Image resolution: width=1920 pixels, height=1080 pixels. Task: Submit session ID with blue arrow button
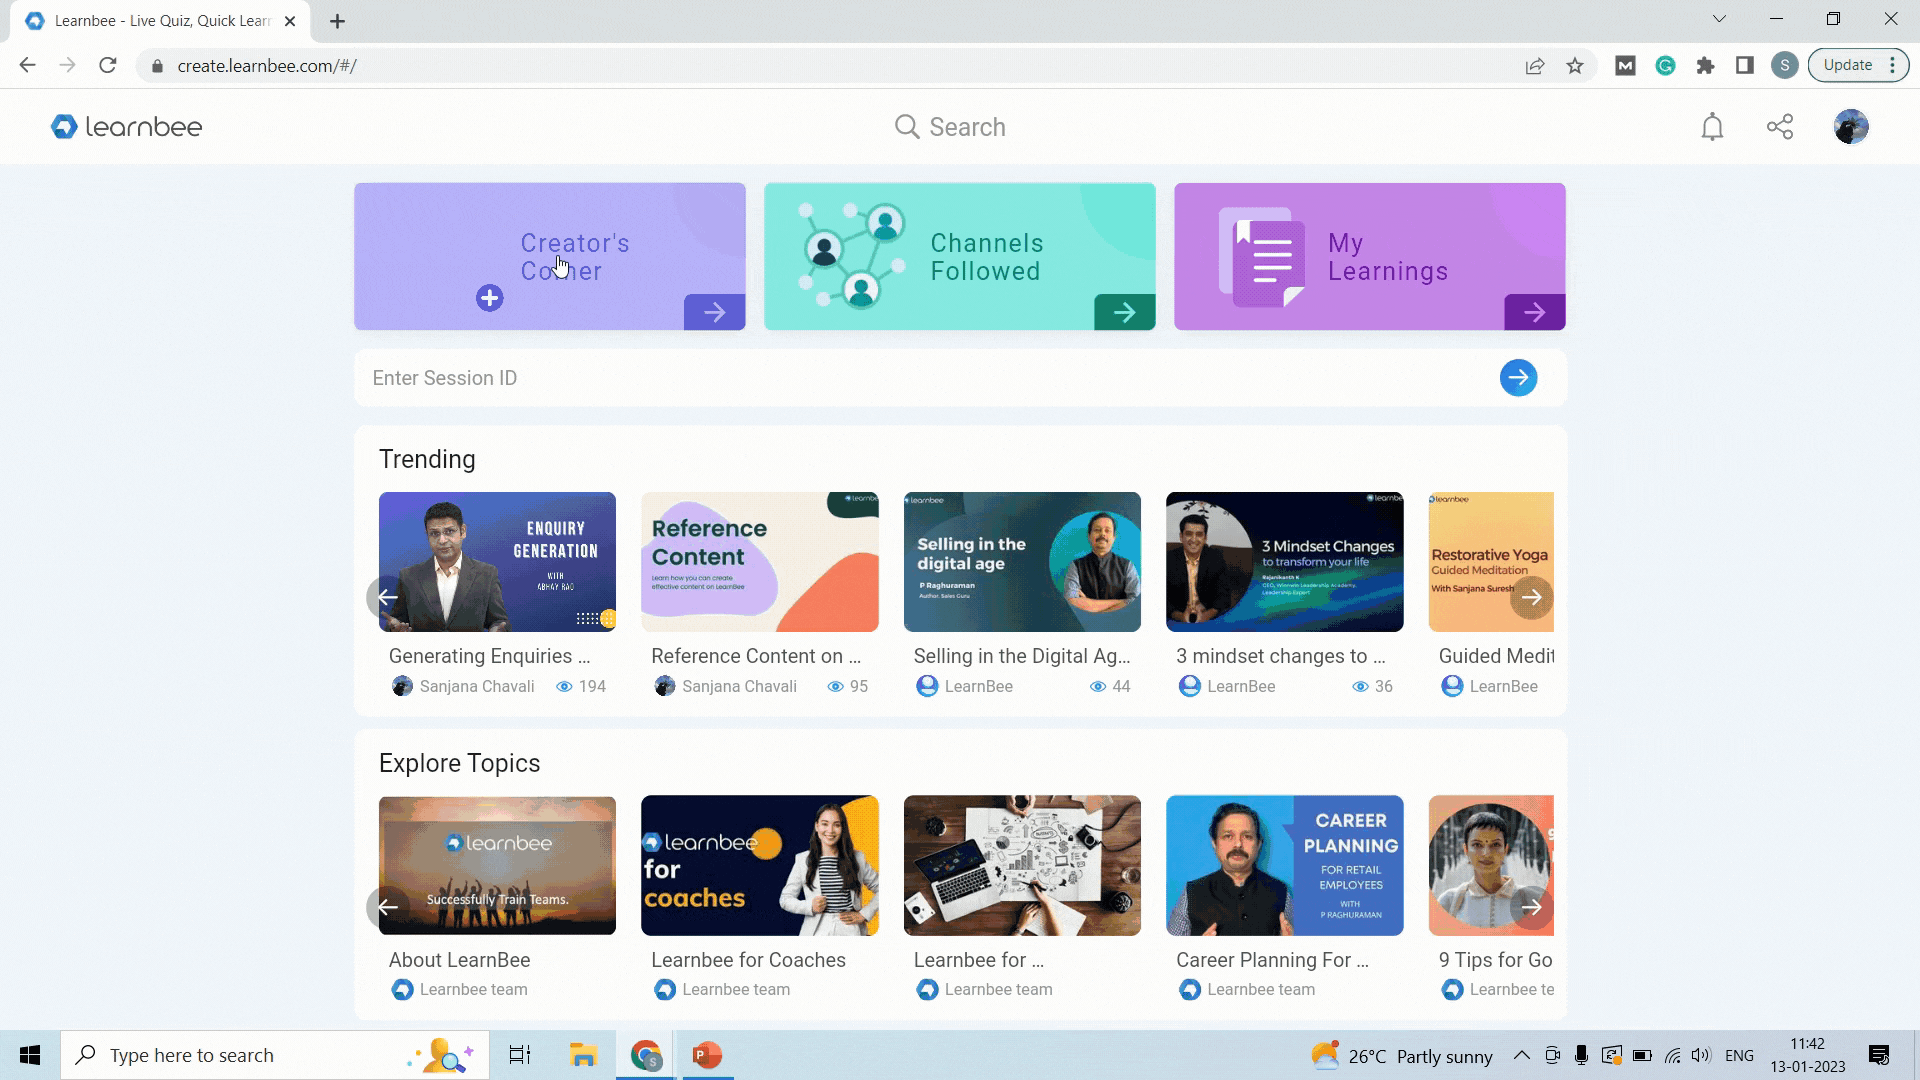(x=1518, y=378)
